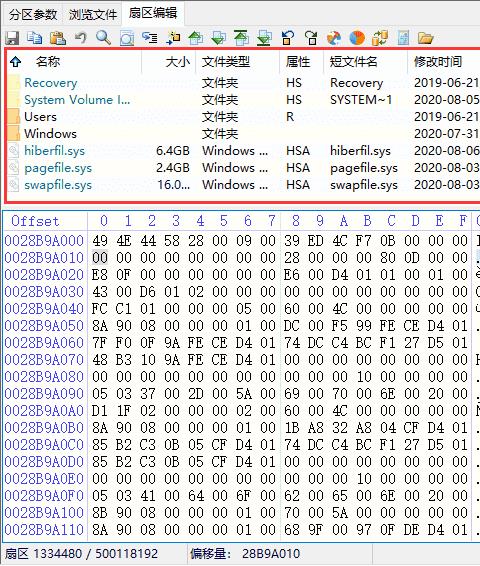Click the Undo arrow icon

coord(80,38)
